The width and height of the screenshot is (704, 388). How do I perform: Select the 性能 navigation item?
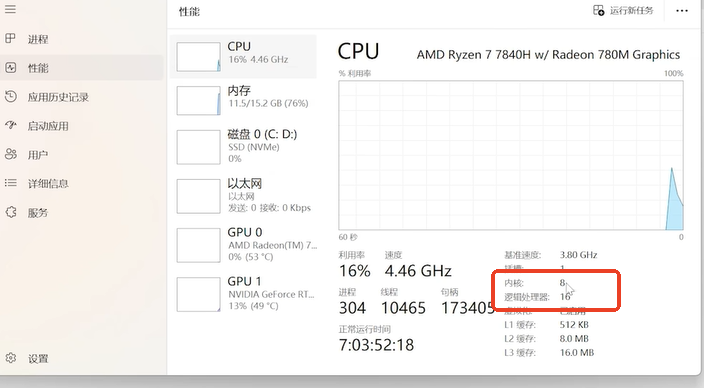pyautogui.click(x=82, y=68)
